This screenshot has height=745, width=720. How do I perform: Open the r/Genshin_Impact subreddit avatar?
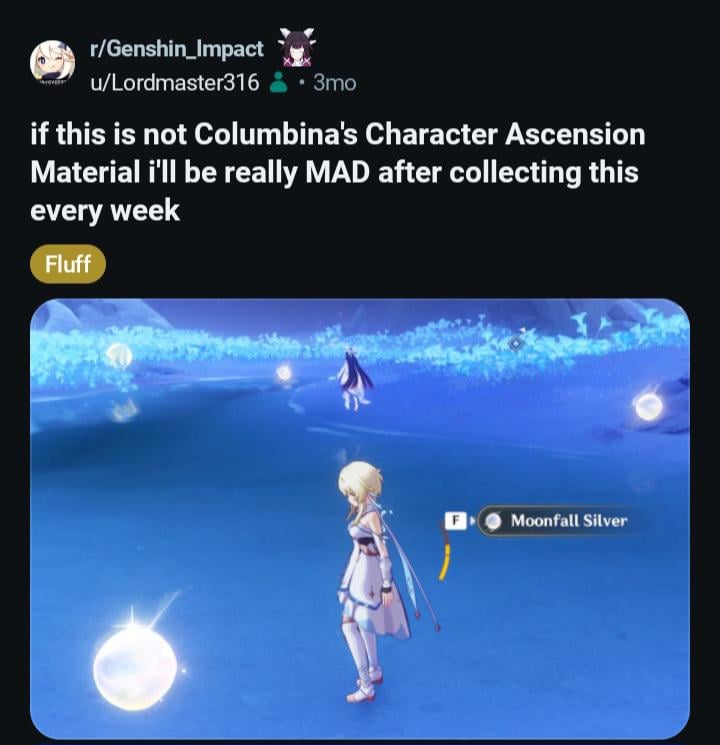[52, 63]
